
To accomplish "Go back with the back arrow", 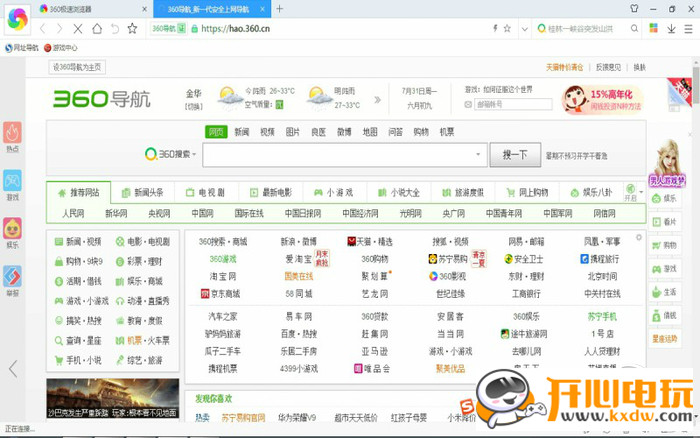I will [x=43, y=29].
